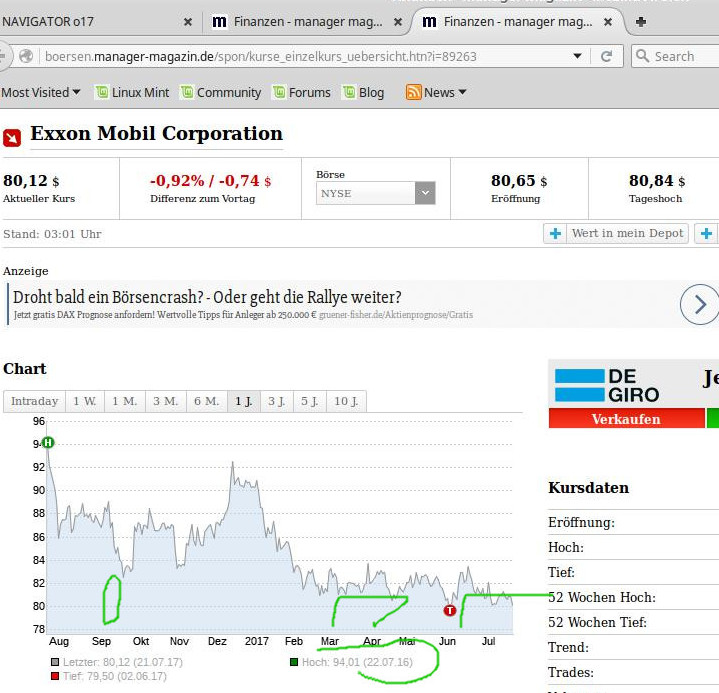Click the Droht bald ein Börsencrash ad headline

pos(207,297)
